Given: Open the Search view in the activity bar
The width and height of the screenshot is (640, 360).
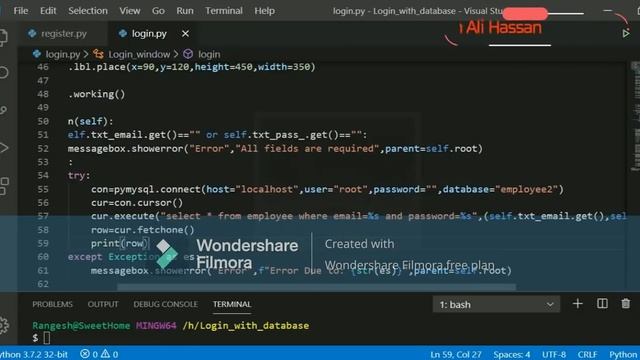Looking at the screenshot, I should (x=3, y=73).
